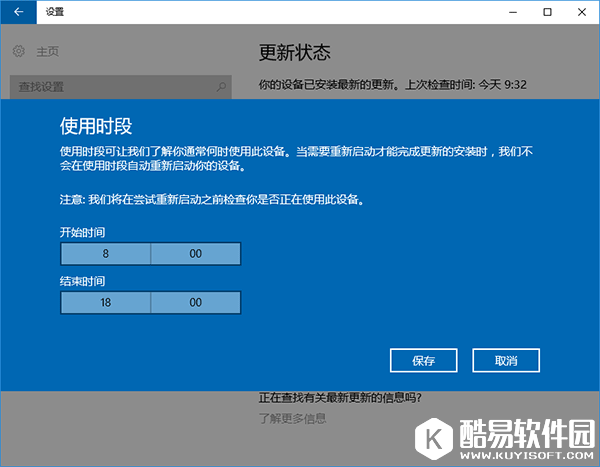Close the 设置 window
This screenshot has width=600, height=467.
click(582, 12)
